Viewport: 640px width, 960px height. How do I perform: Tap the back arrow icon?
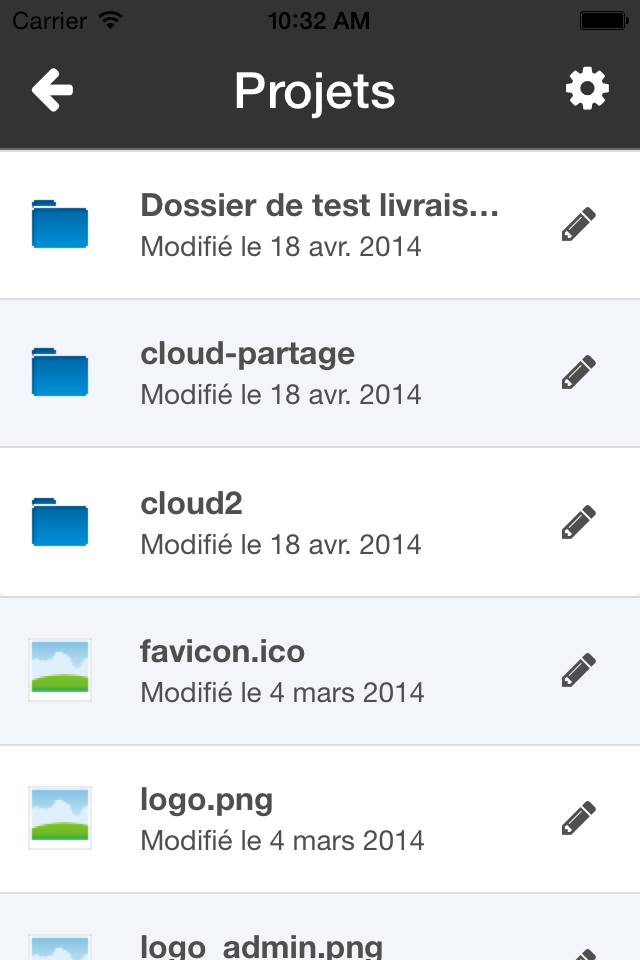(52, 91)
